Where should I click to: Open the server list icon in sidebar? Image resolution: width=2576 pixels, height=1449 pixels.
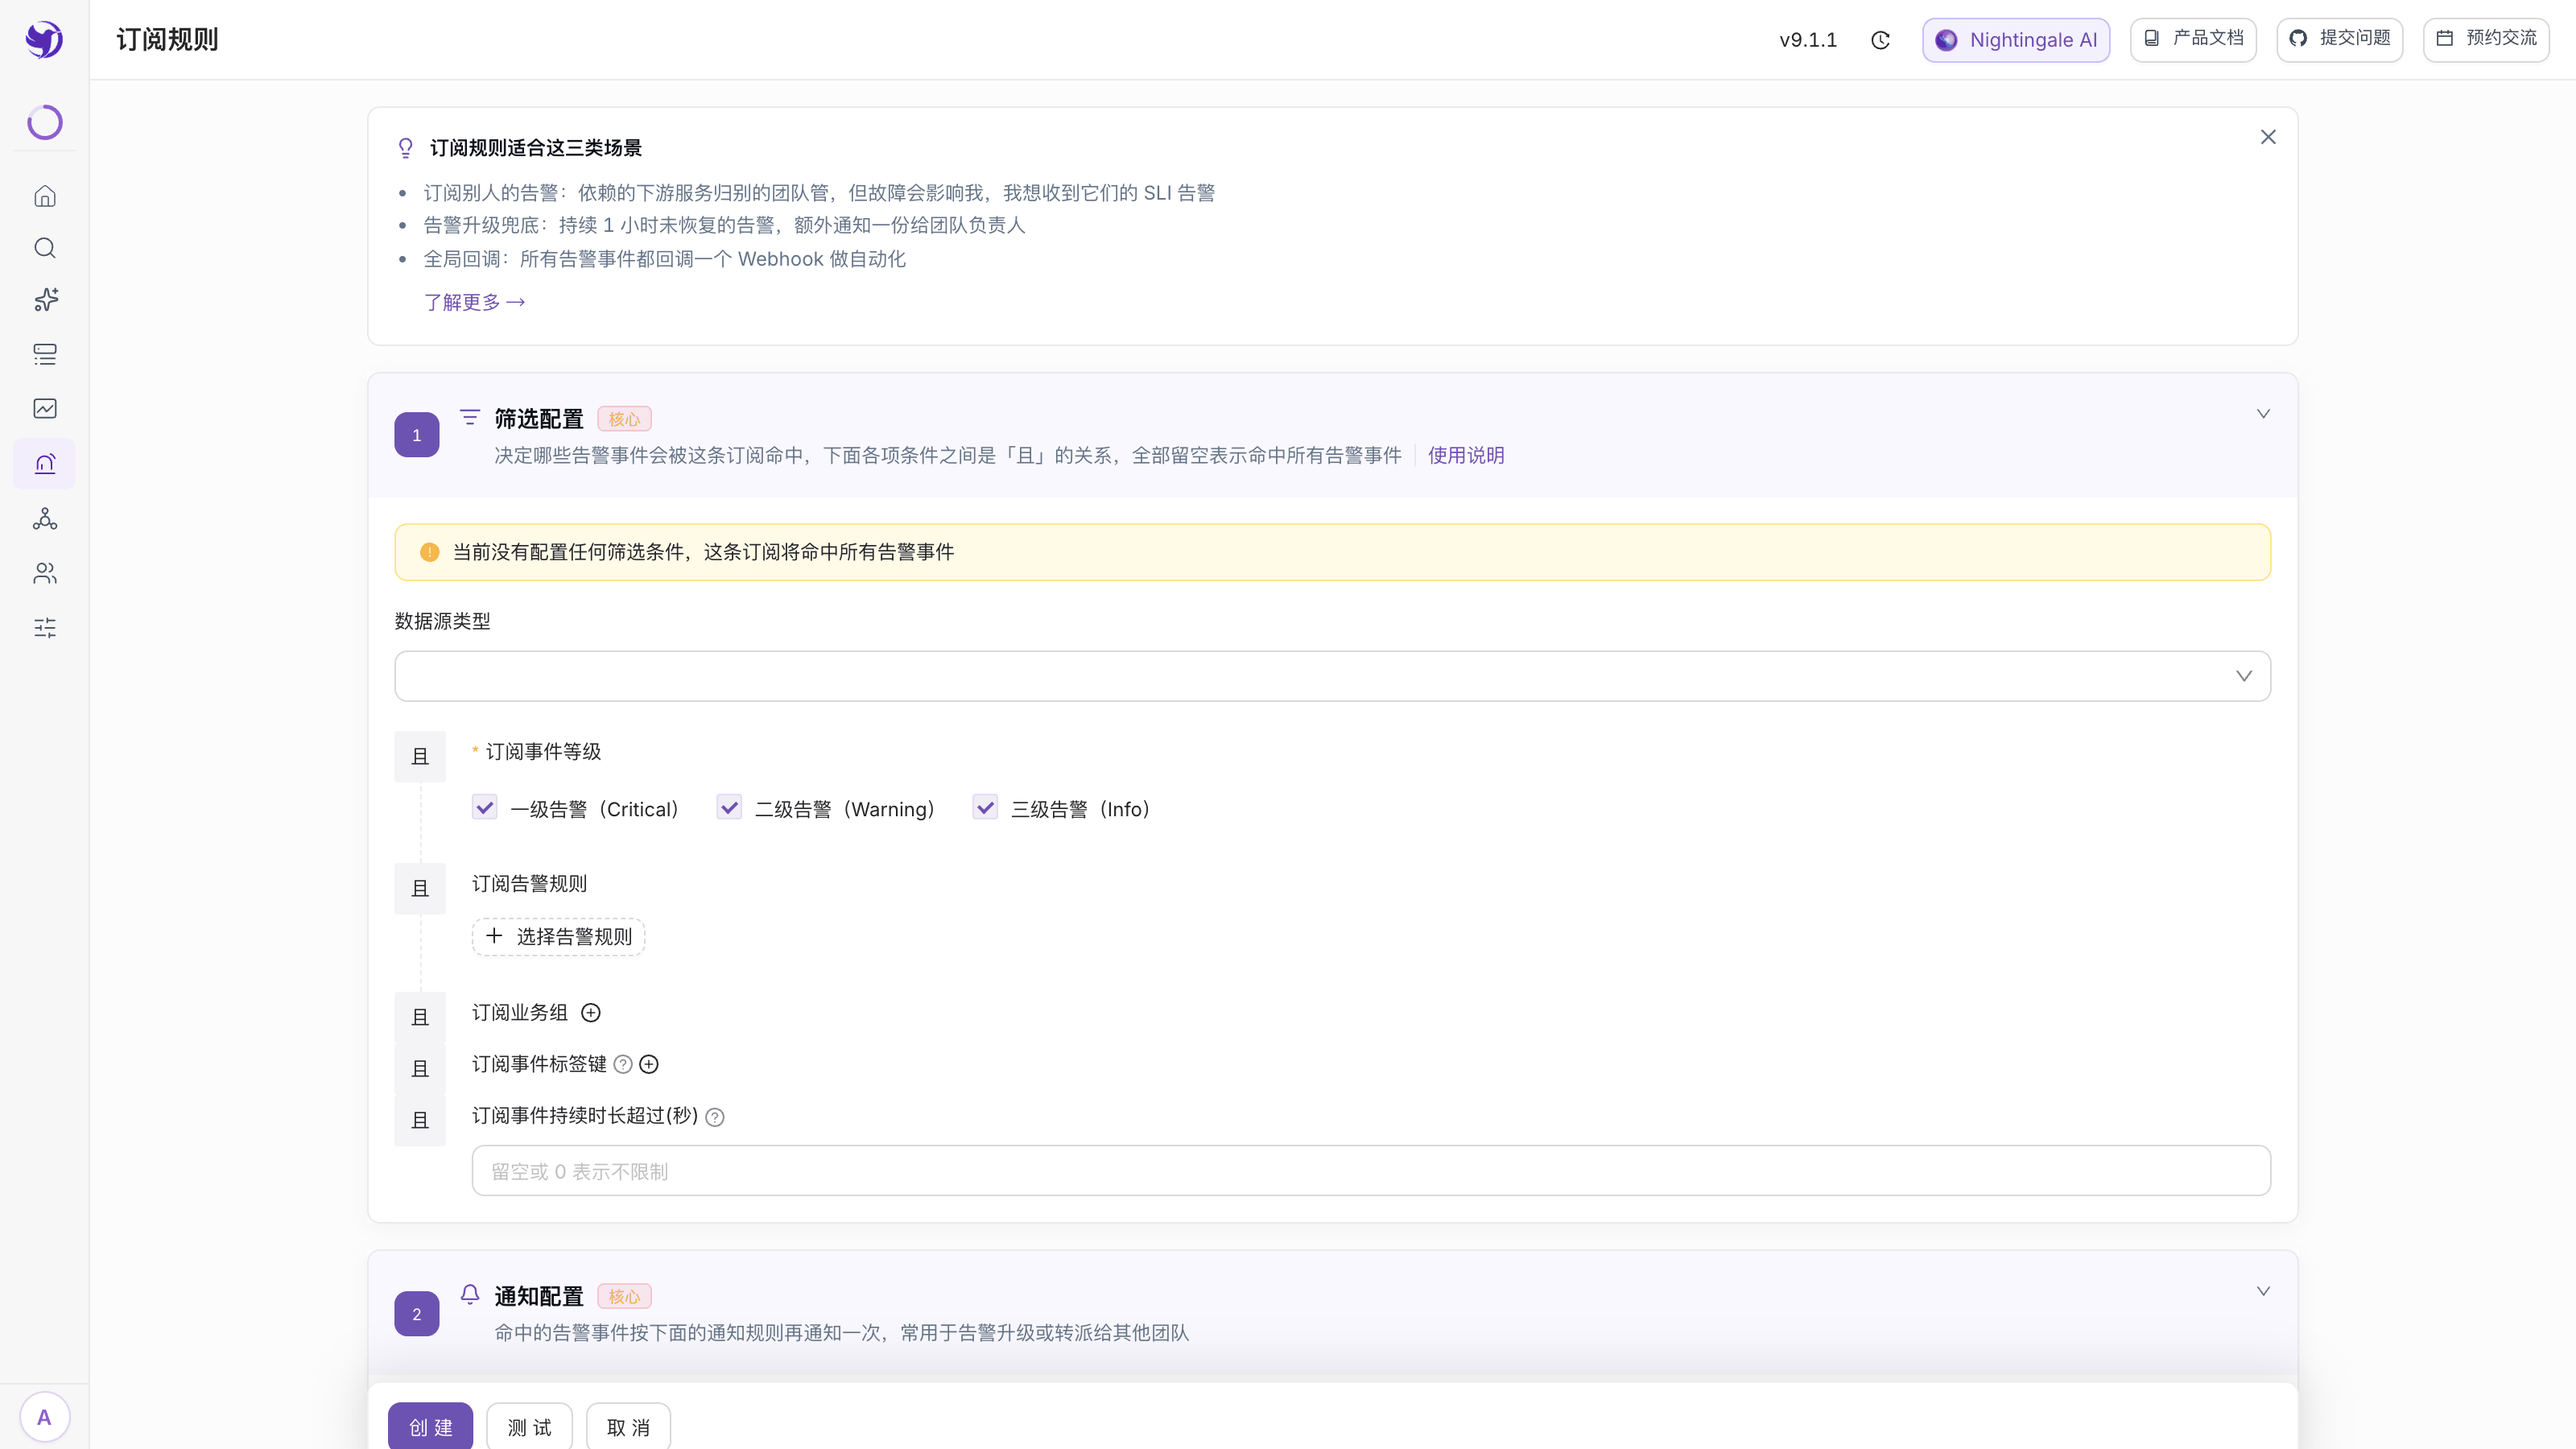click(x=45, y=354)
